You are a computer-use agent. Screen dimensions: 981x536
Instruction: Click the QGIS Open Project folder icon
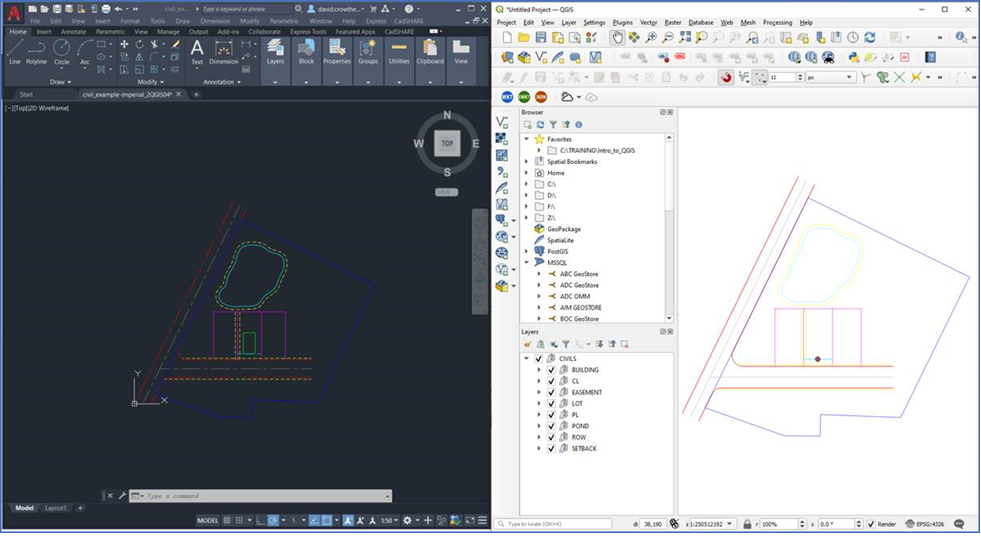[524, 38]
